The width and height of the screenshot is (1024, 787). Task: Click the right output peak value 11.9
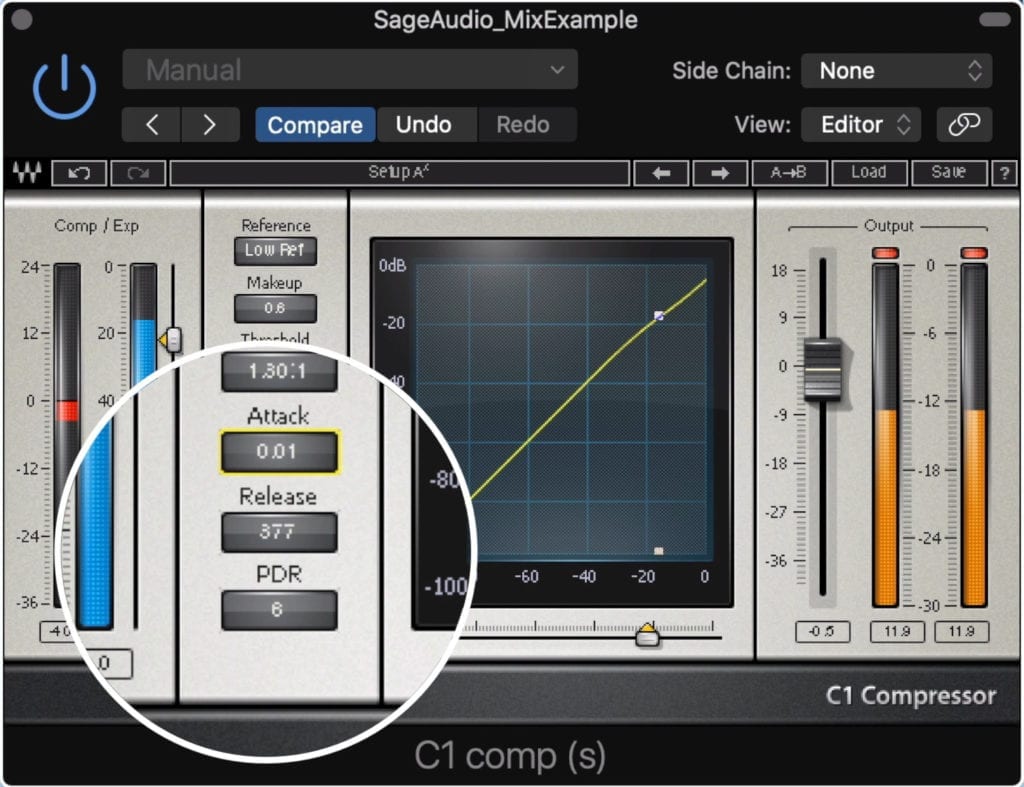pyautogui.click(x=961, y=632)
